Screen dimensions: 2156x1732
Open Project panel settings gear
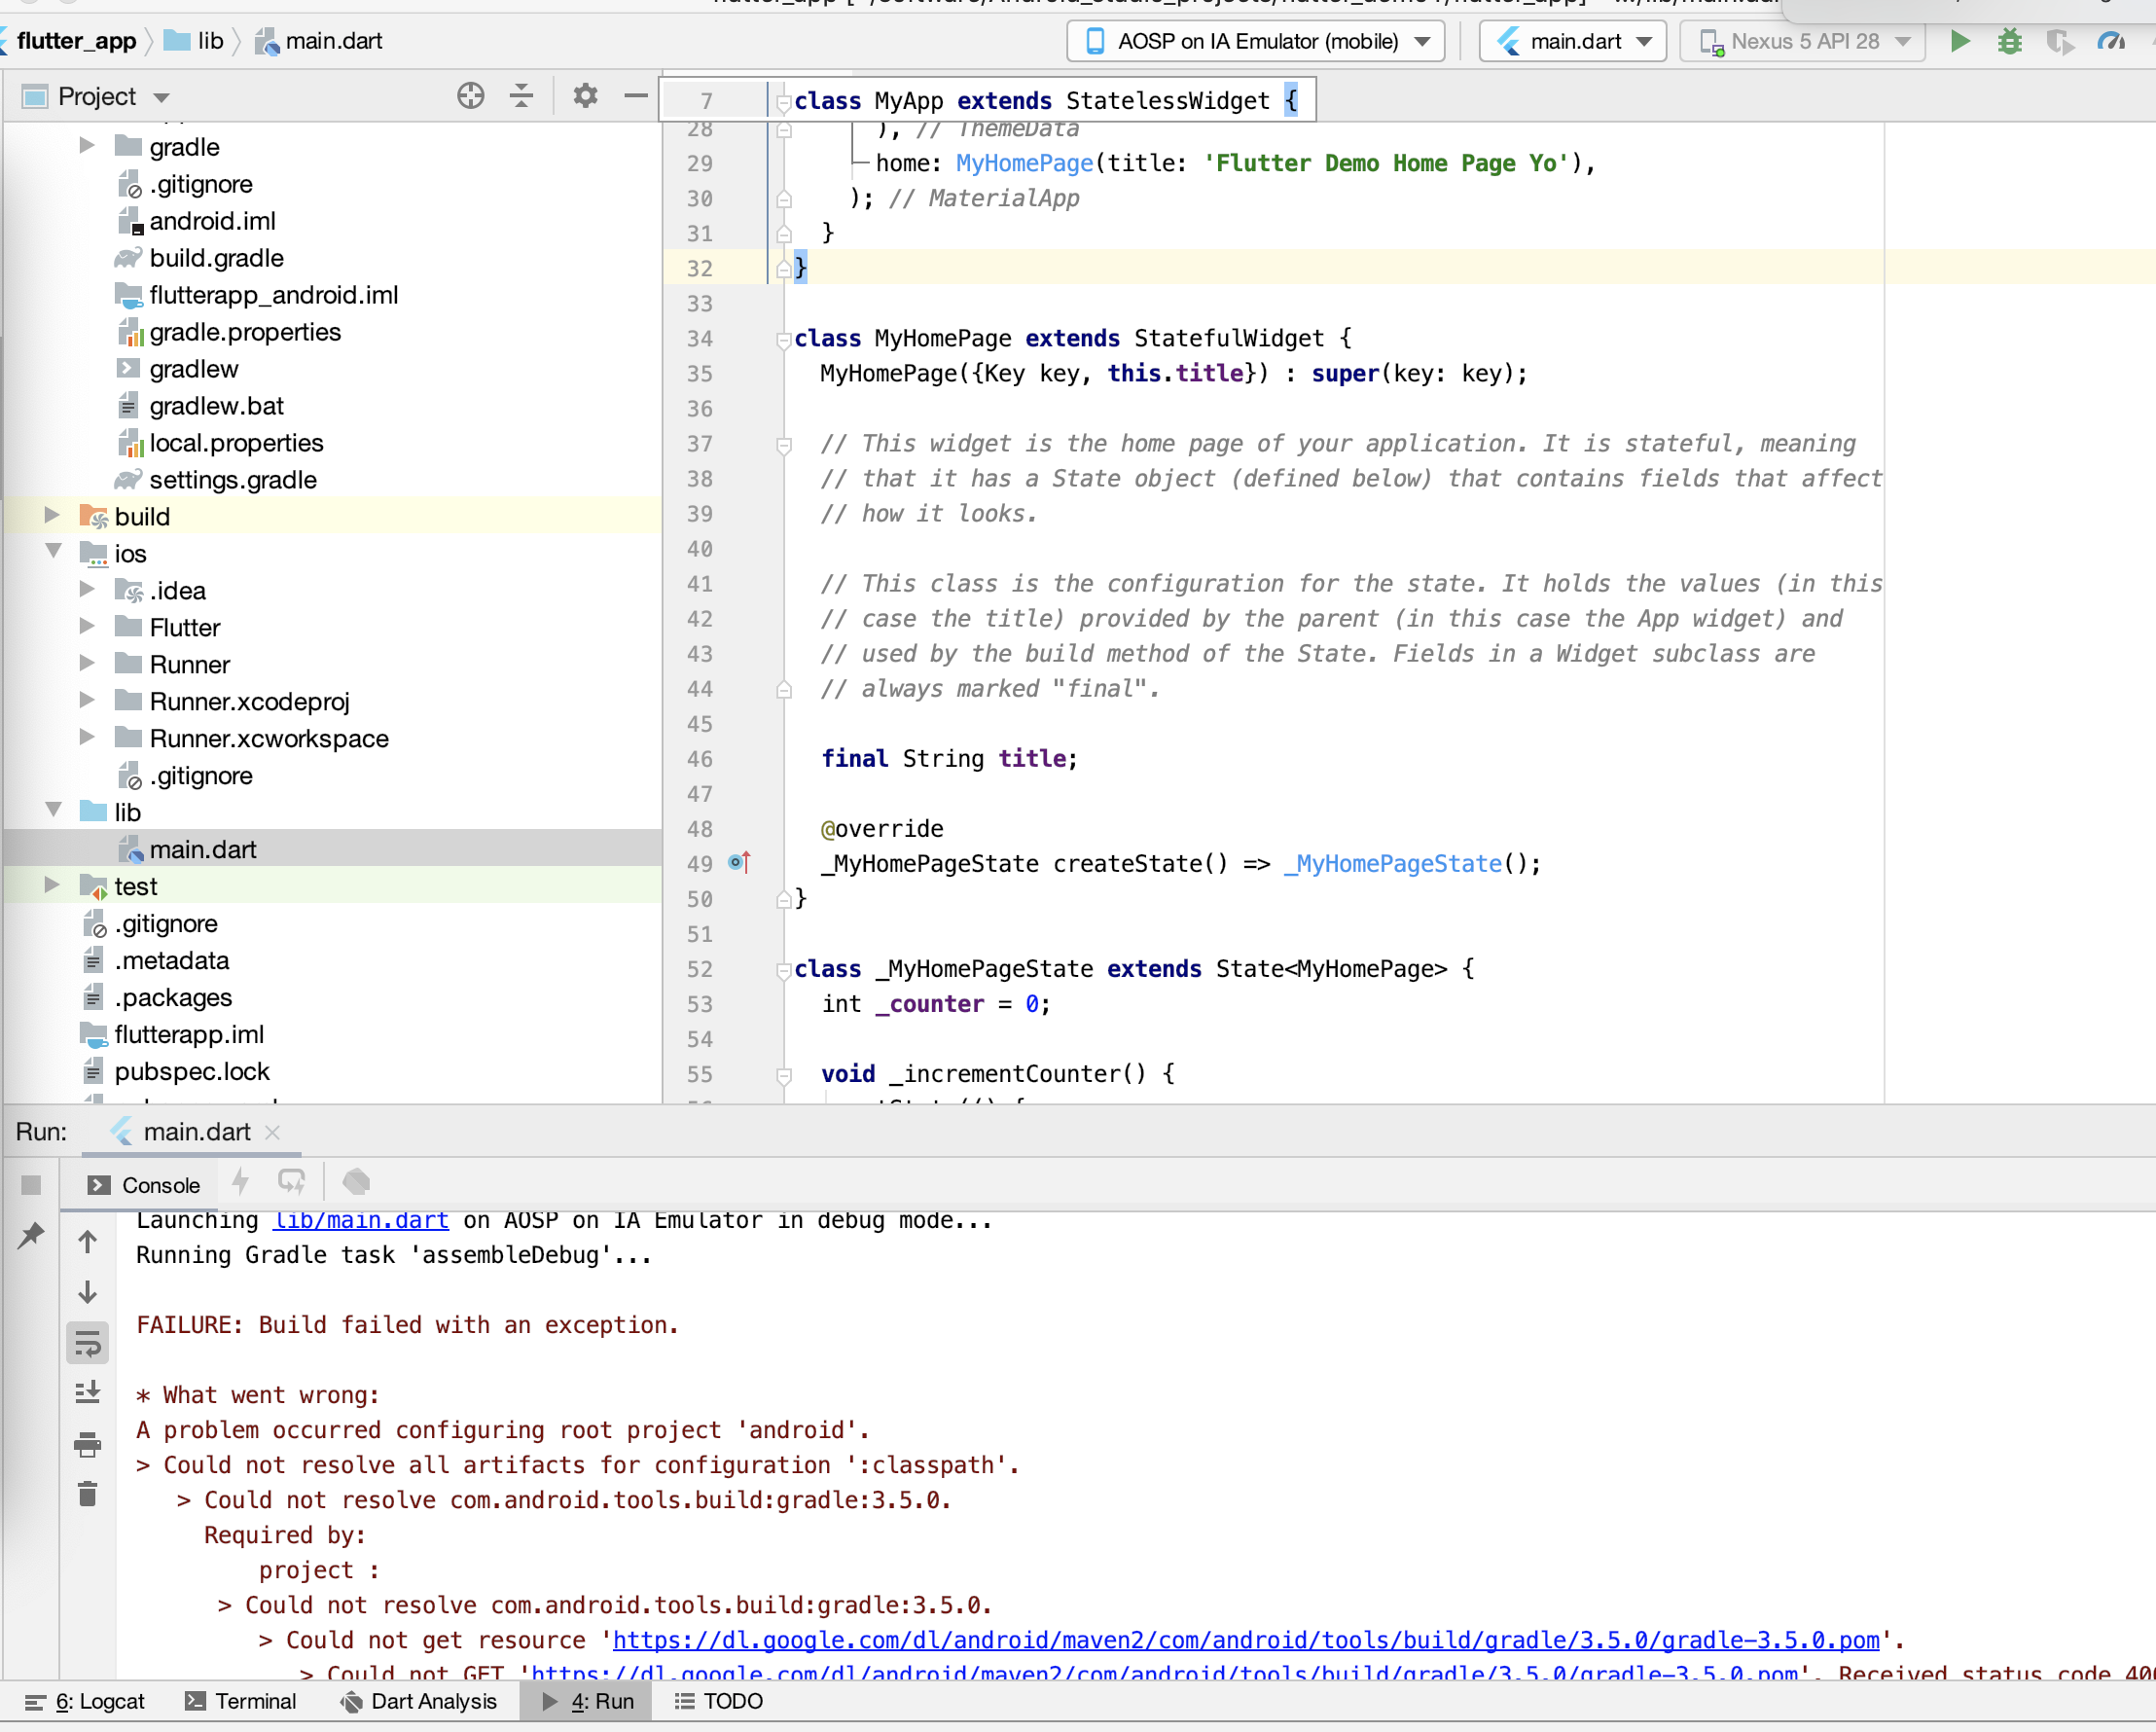point(585,96)
